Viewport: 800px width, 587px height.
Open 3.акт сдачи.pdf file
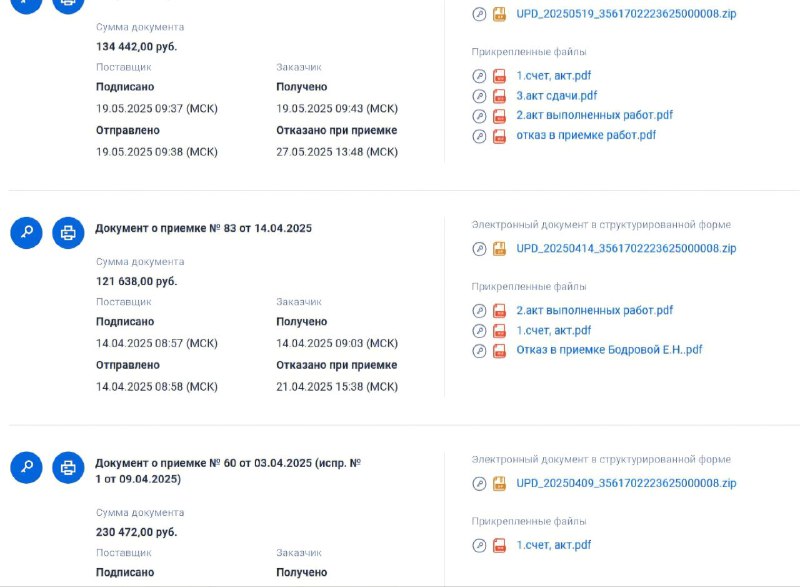tap(556, 95)
